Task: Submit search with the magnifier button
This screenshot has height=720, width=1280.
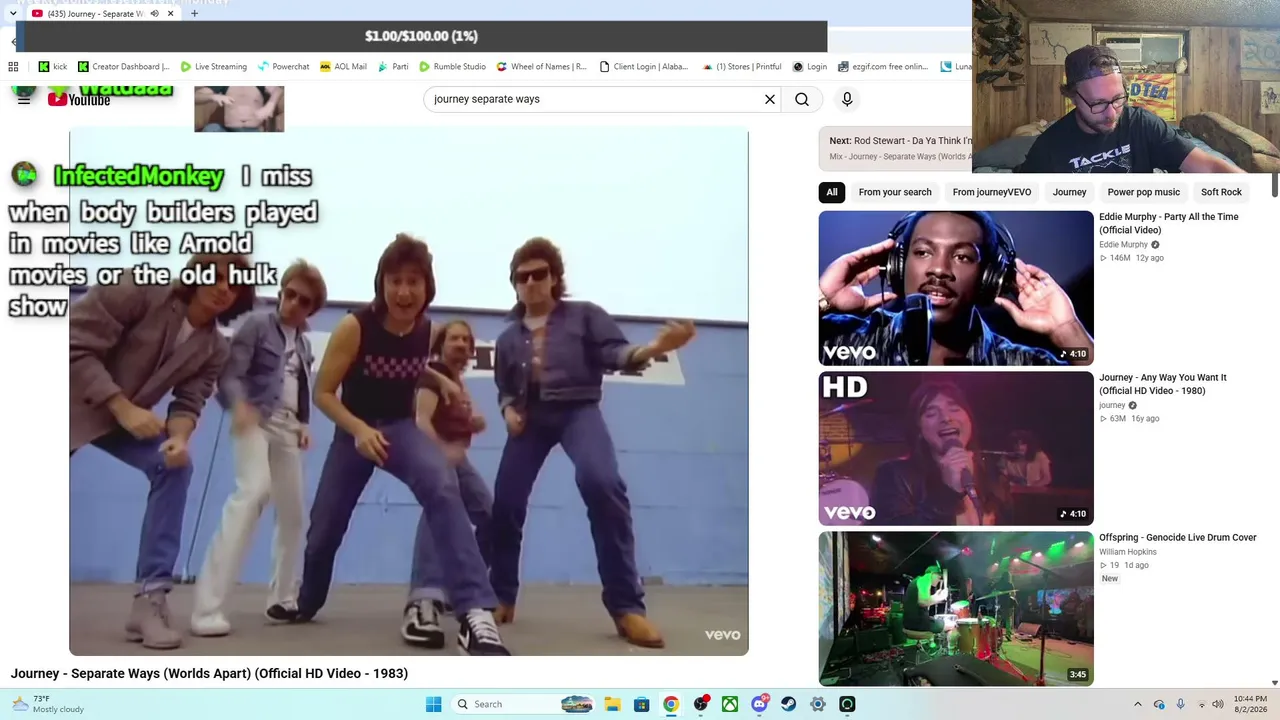Action: click(x=802, y=99)
